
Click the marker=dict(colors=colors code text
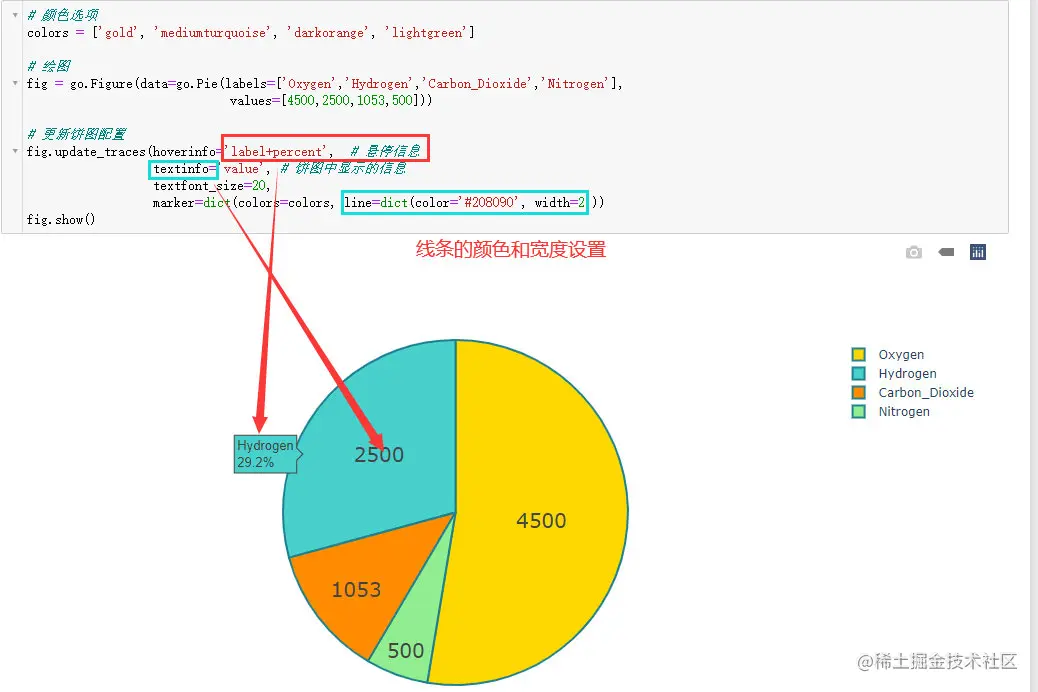coord(242,203)
